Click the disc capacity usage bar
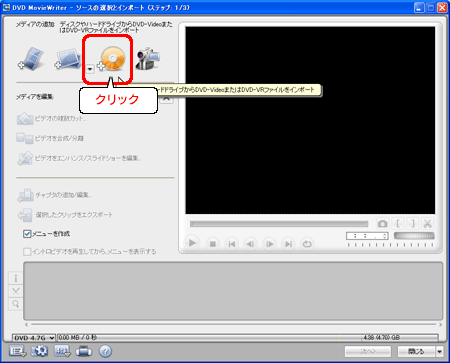450x363 pixels. click(248, 338)
